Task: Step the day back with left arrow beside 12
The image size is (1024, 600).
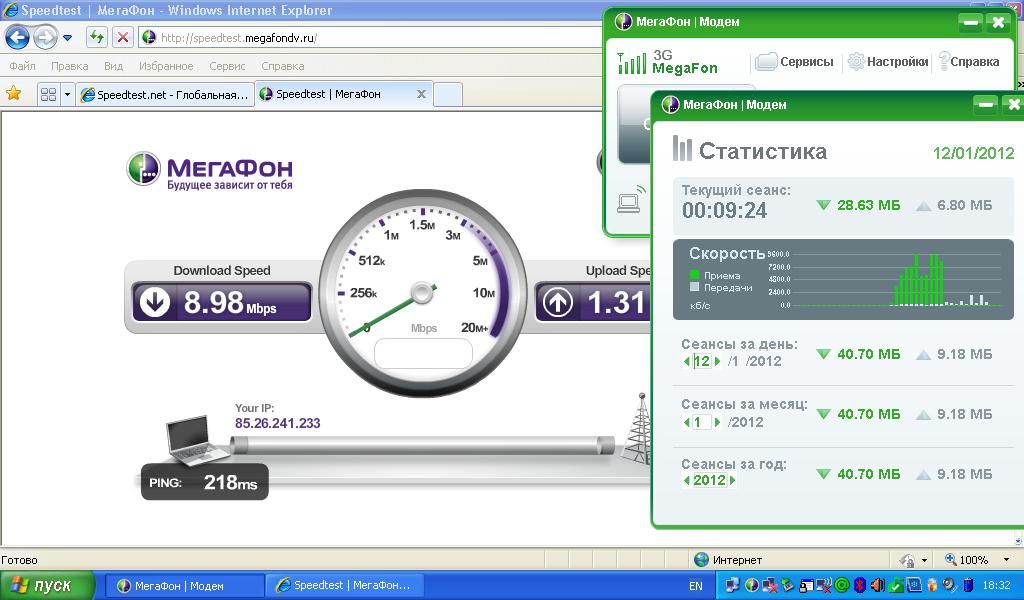Action: coord(686,361)
